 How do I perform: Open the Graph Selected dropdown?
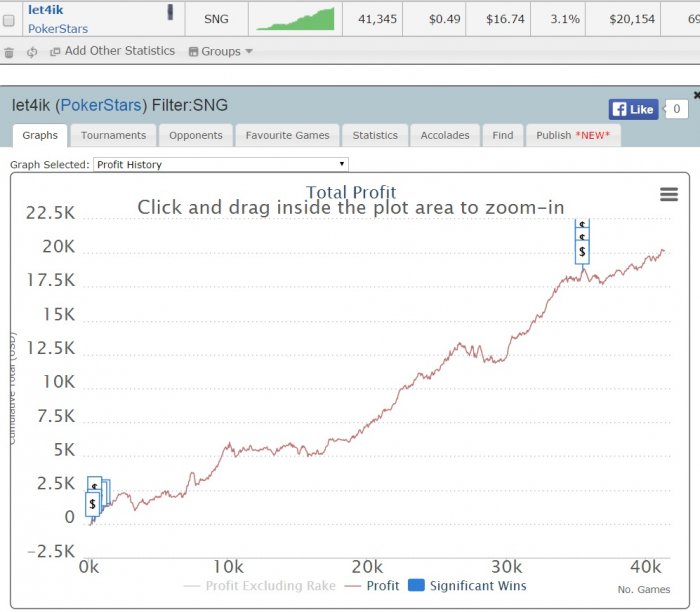point(220,164)
